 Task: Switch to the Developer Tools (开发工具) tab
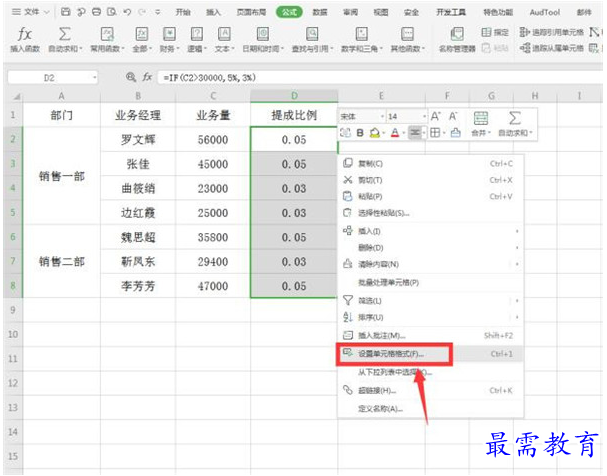tap(451, 12)
